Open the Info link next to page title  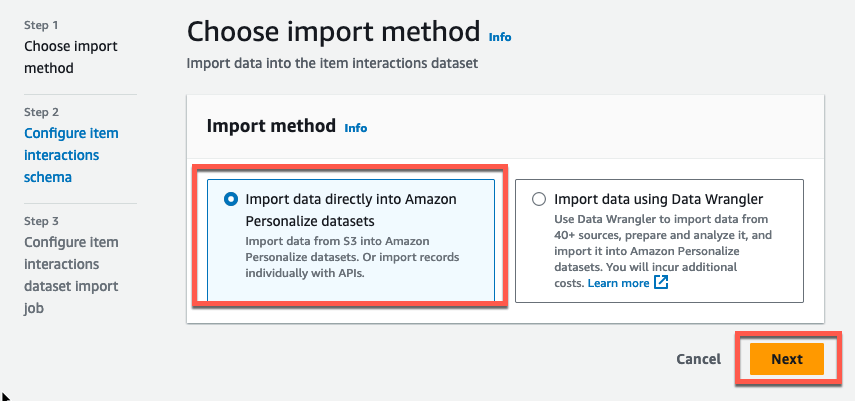[x=500, y=37]
